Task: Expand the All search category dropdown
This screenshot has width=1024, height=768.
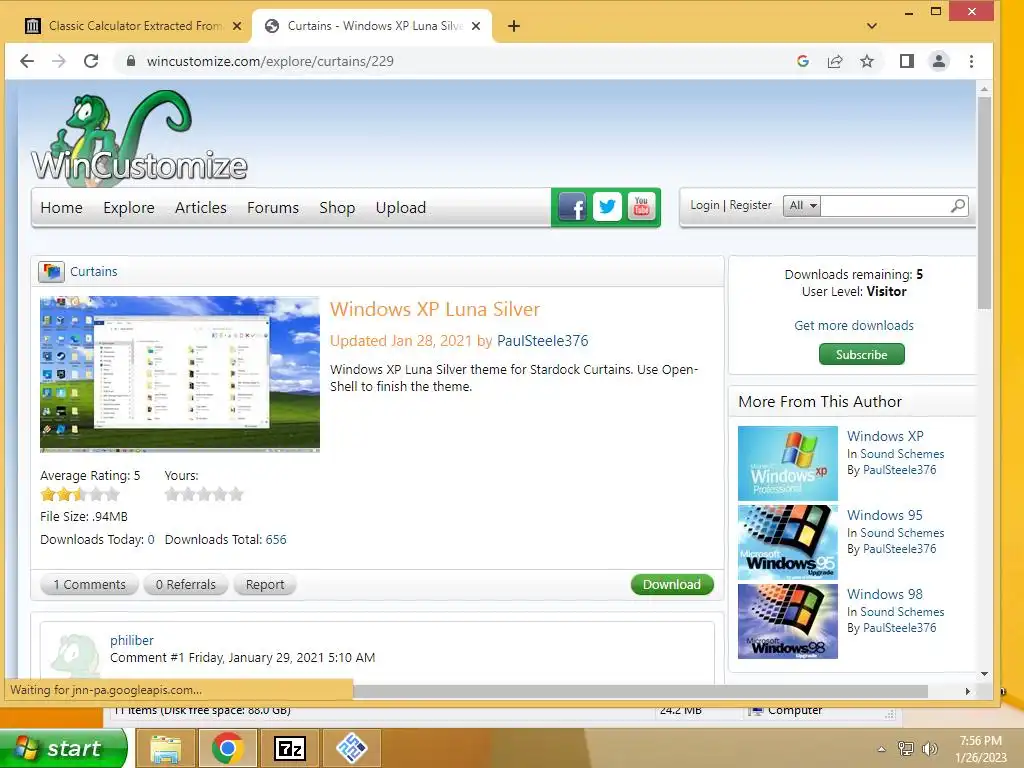Action: click(802, 206)
